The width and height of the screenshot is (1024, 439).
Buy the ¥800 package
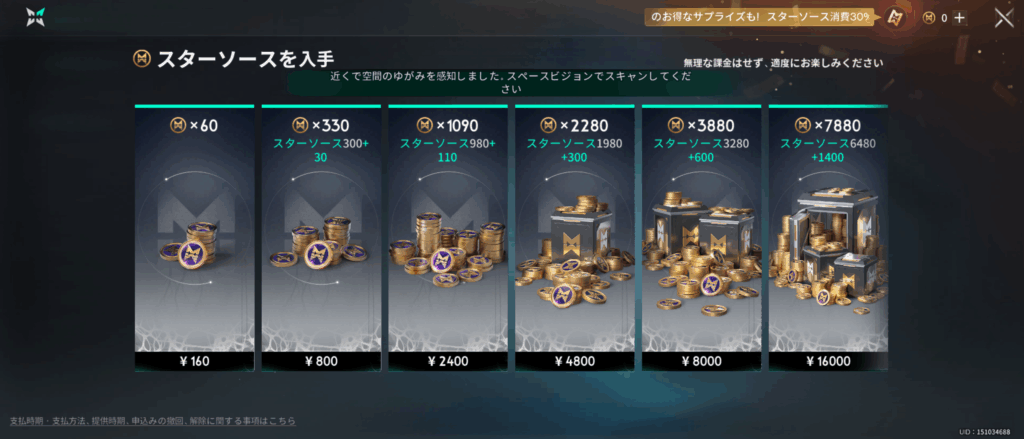click(321, 361)
